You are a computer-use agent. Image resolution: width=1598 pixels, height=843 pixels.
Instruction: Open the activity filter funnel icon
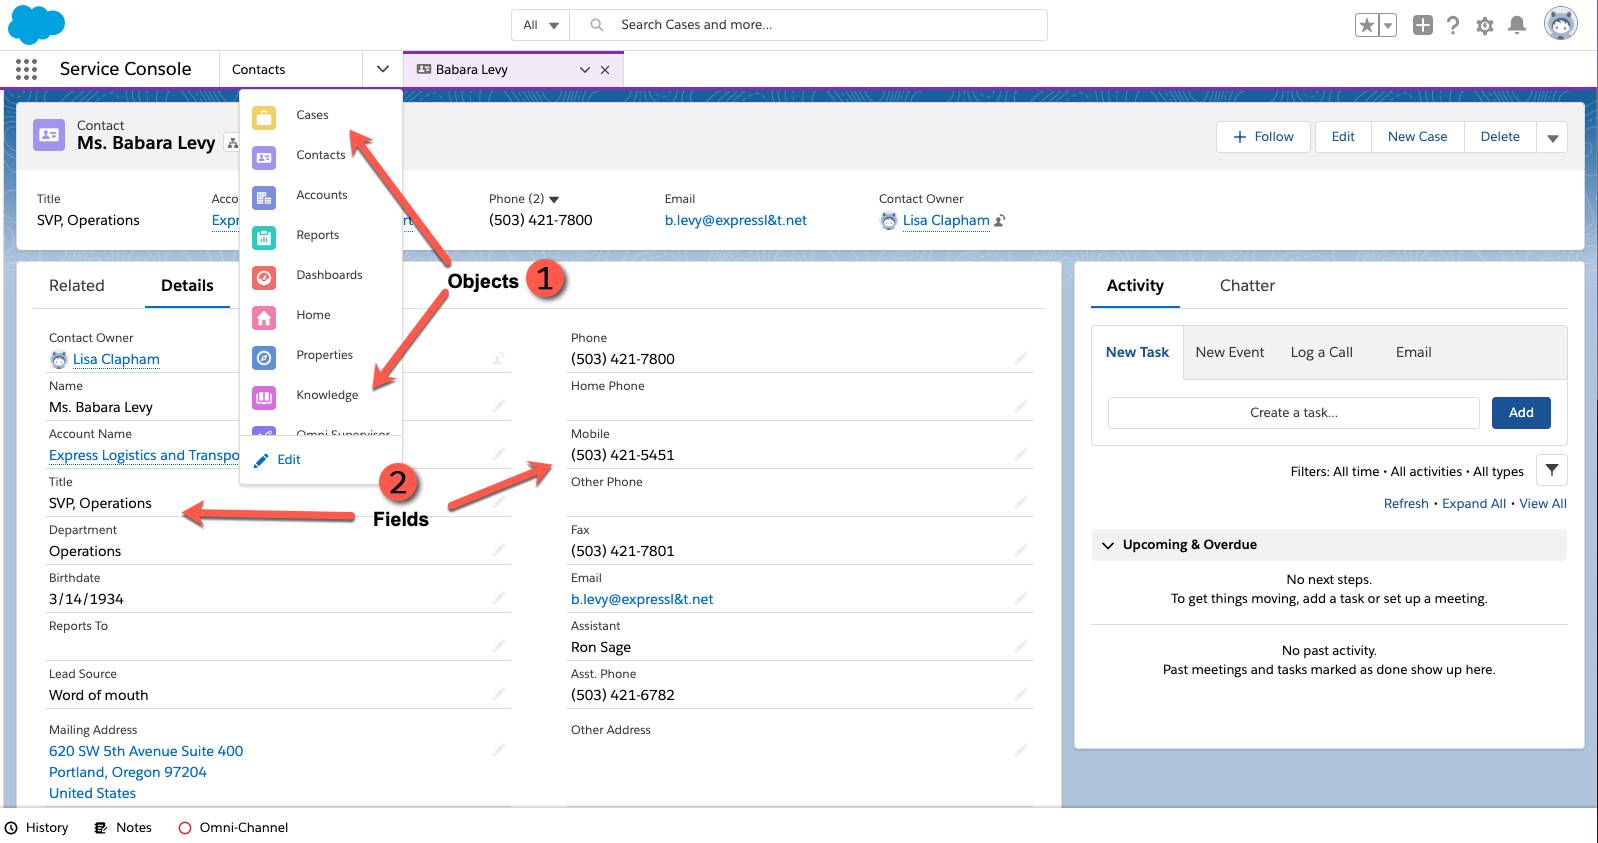[1551, 470]
